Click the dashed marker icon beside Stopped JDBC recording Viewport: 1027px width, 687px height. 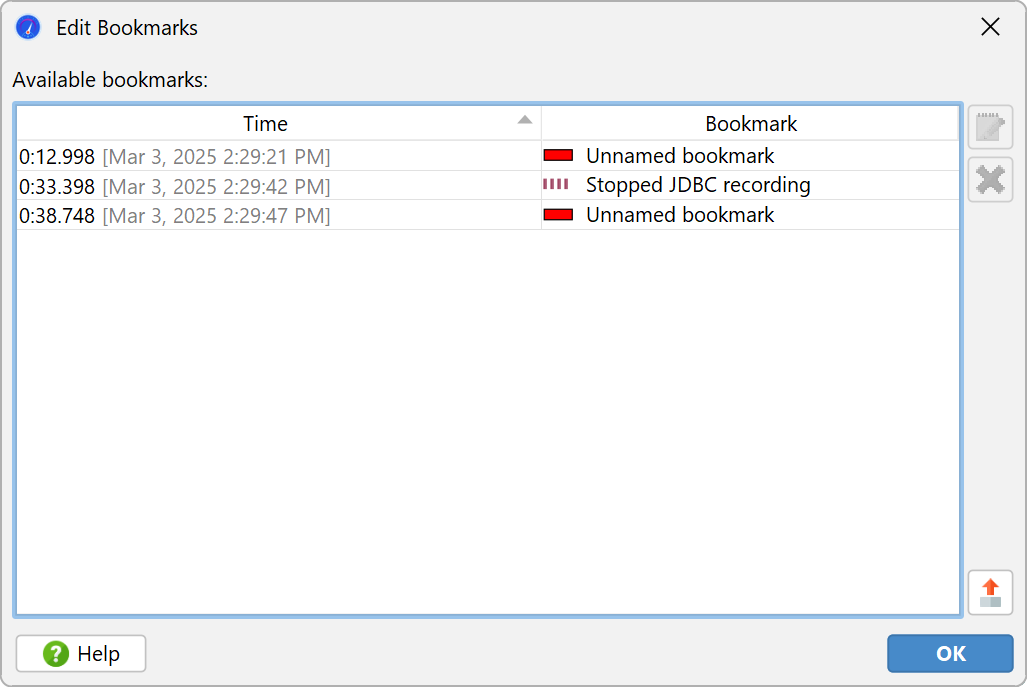(556, 185)
